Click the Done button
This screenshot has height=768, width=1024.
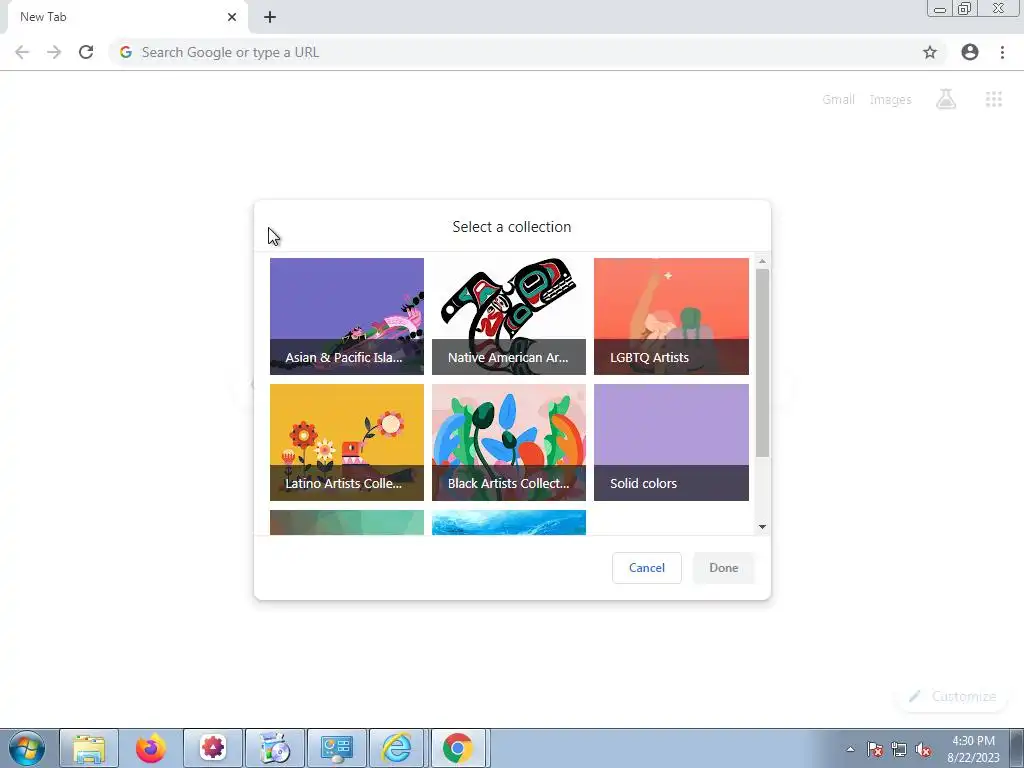724,568
